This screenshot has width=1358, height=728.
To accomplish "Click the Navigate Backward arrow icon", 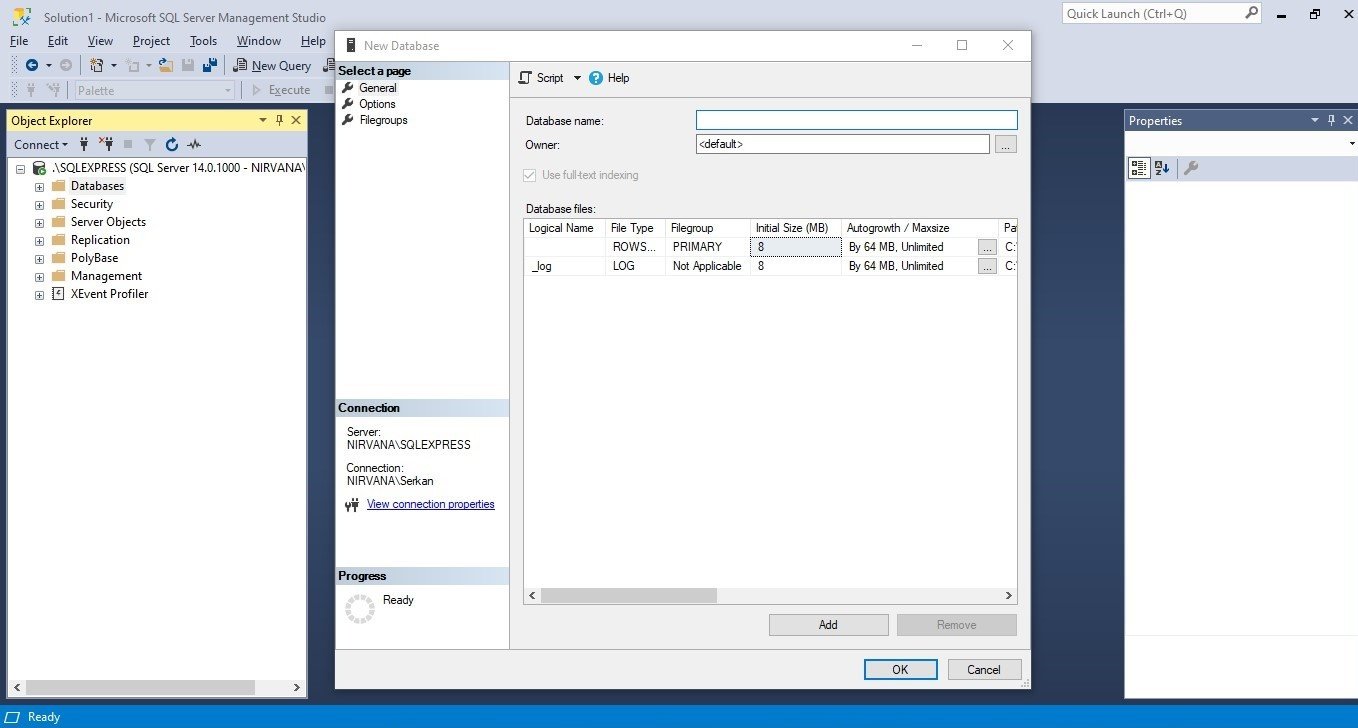I will pyautogui.click(x=31, y=65).
